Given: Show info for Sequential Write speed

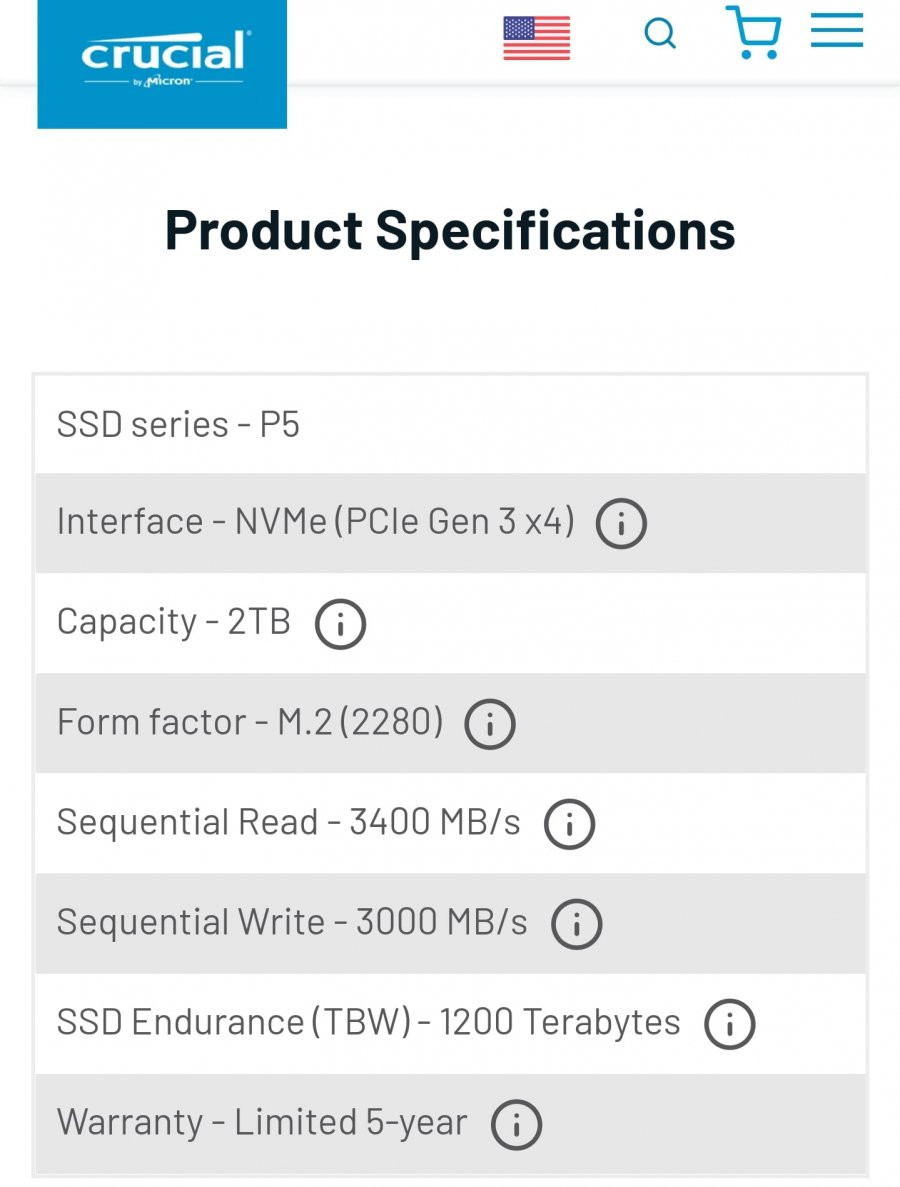Looking at the screenshot, I should pos(577,924).
